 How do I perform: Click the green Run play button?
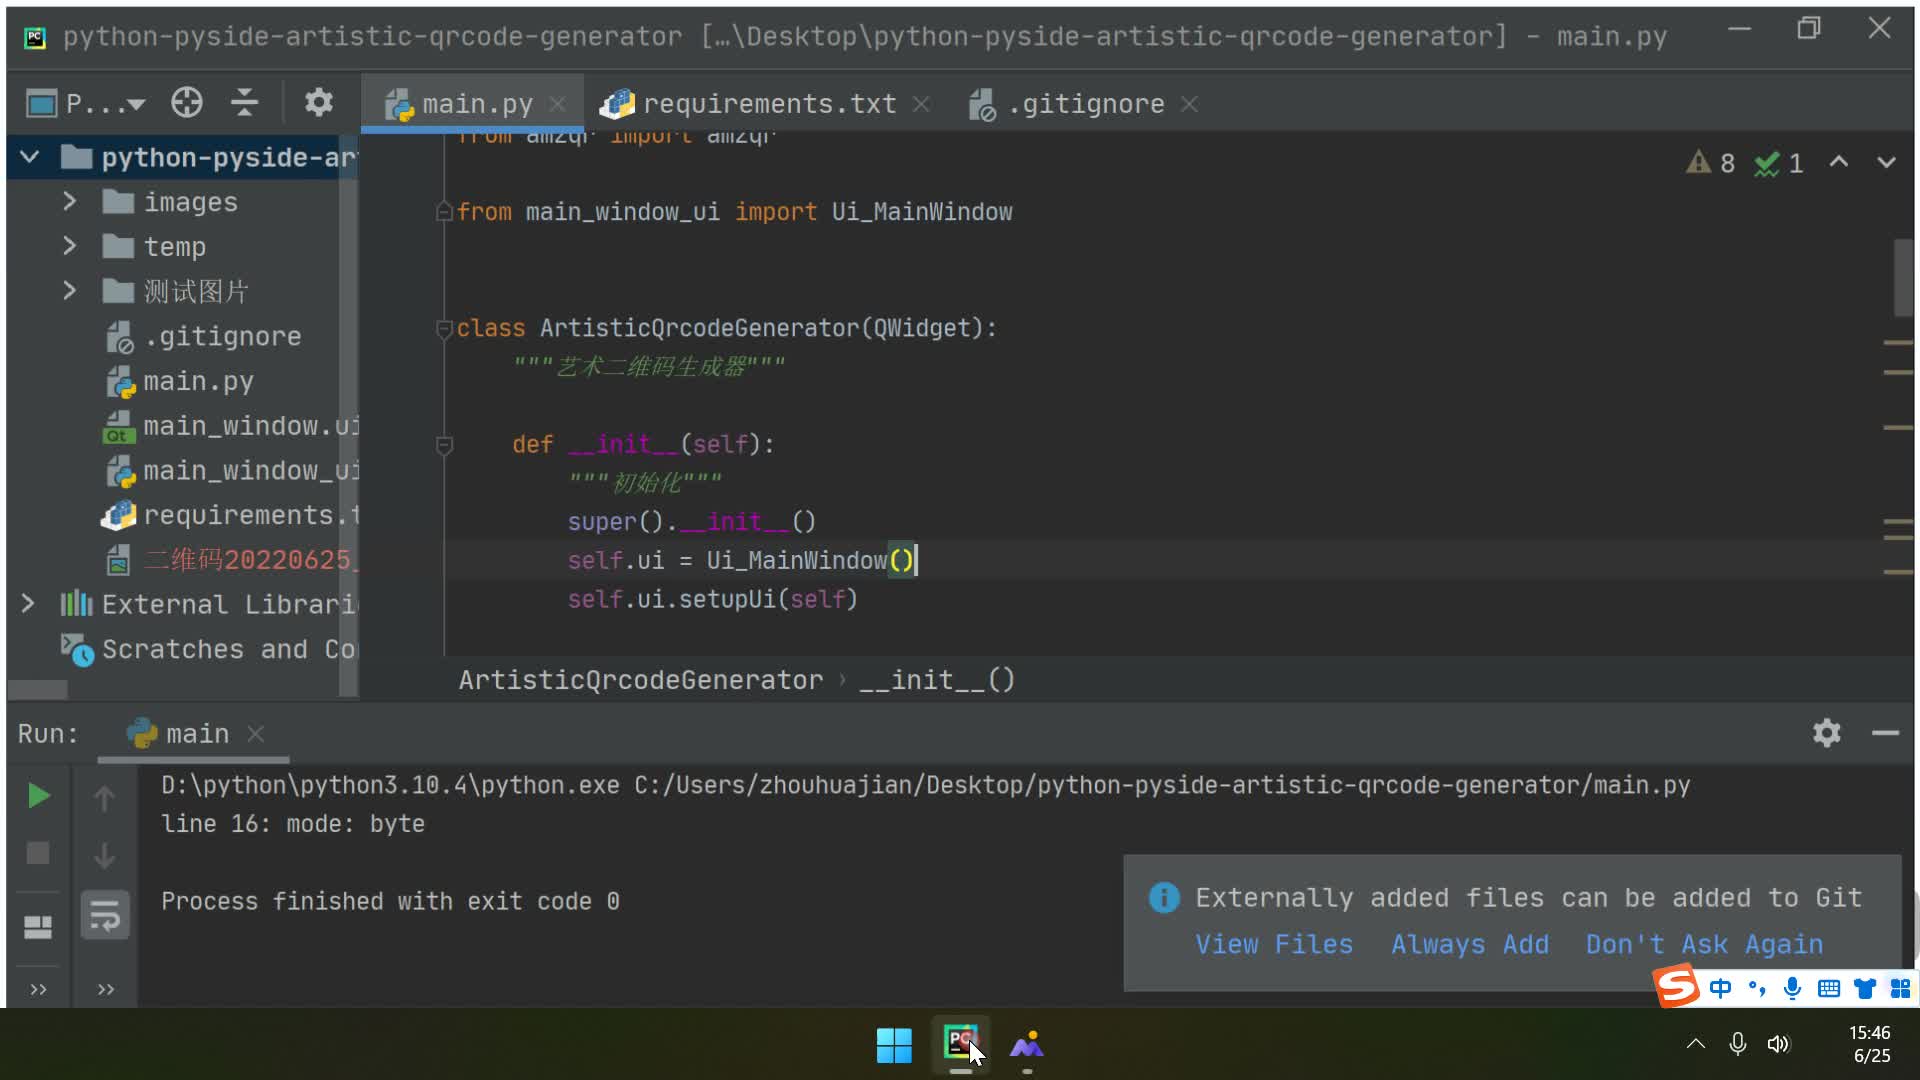pyautogui.click(x=38, y=796)
